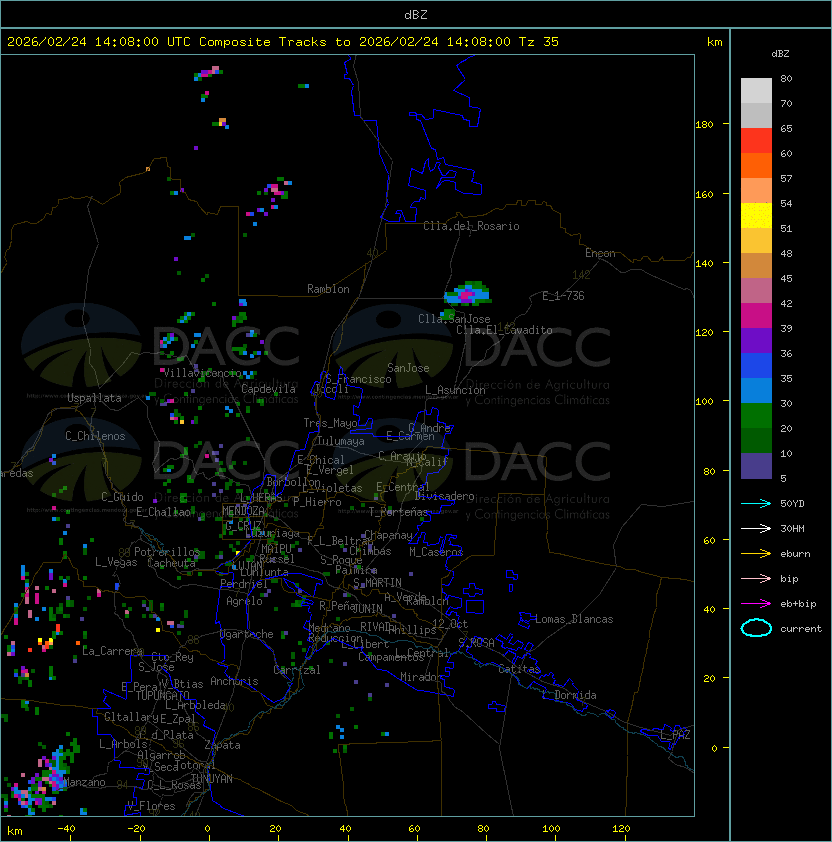Click the 'TUNUYAN' map label
Screen dimensions: 832x842
pos(212,779)
